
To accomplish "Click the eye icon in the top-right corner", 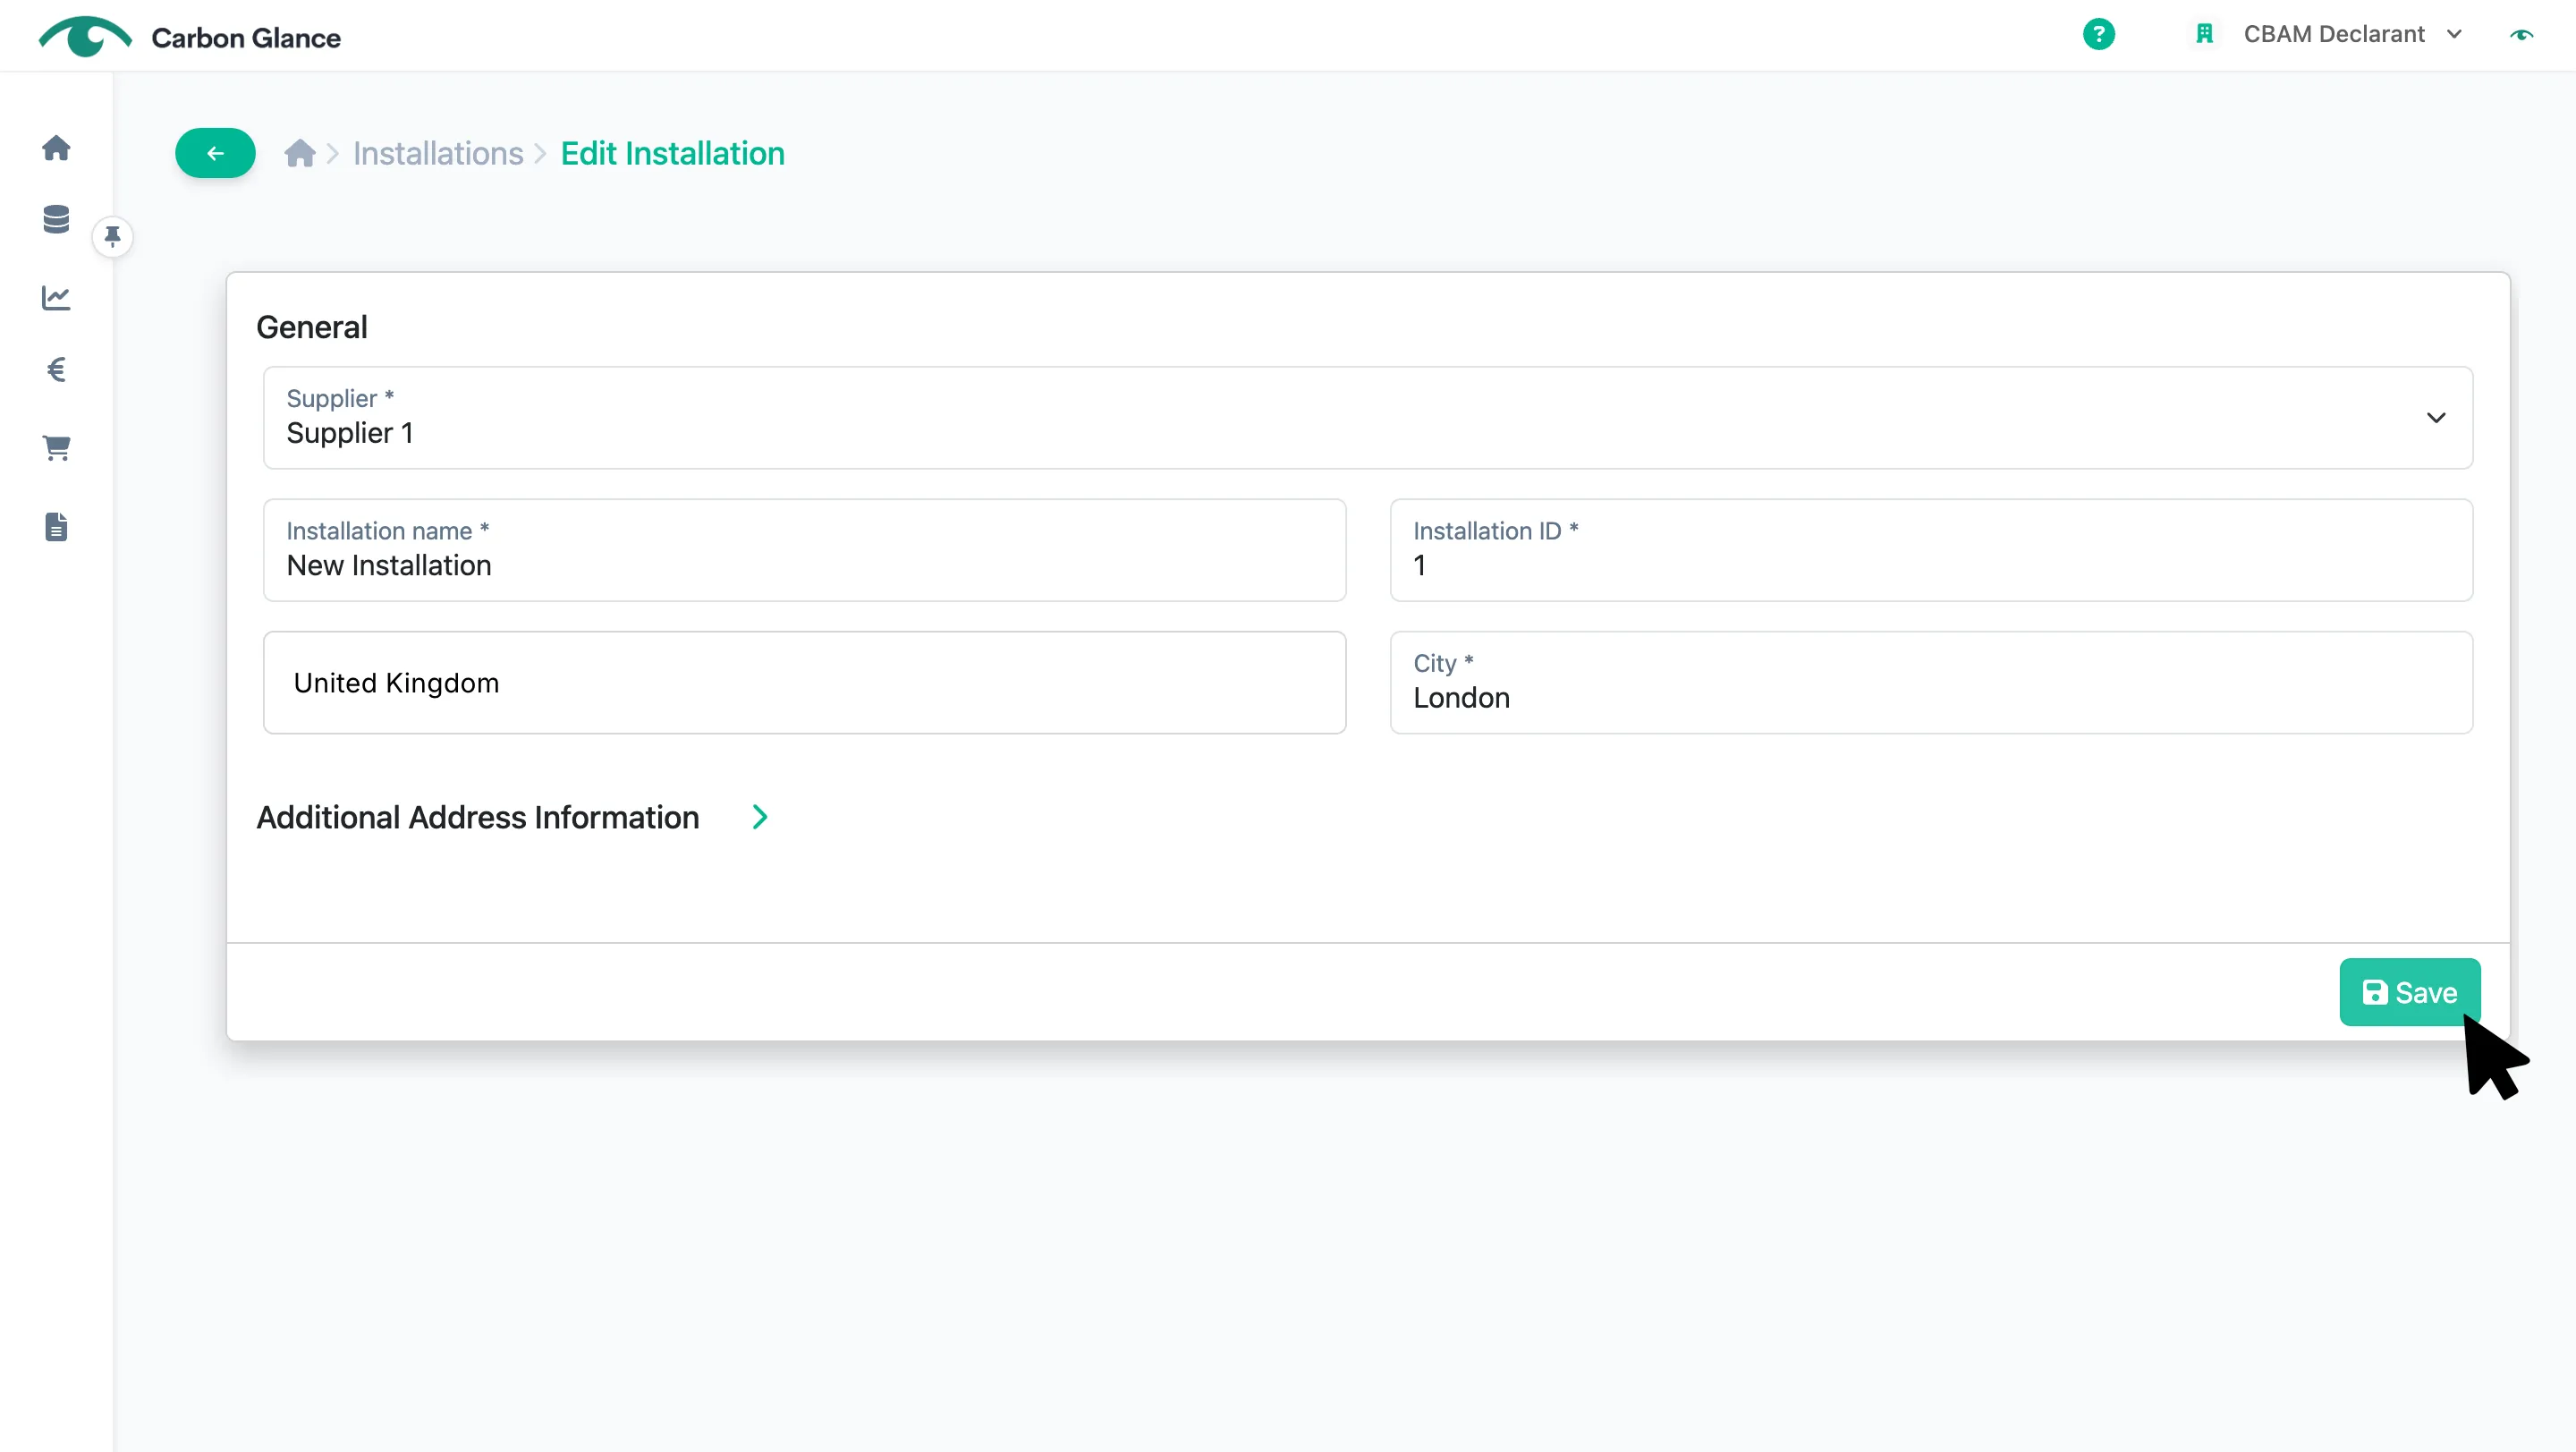I will coord(2521,34).
